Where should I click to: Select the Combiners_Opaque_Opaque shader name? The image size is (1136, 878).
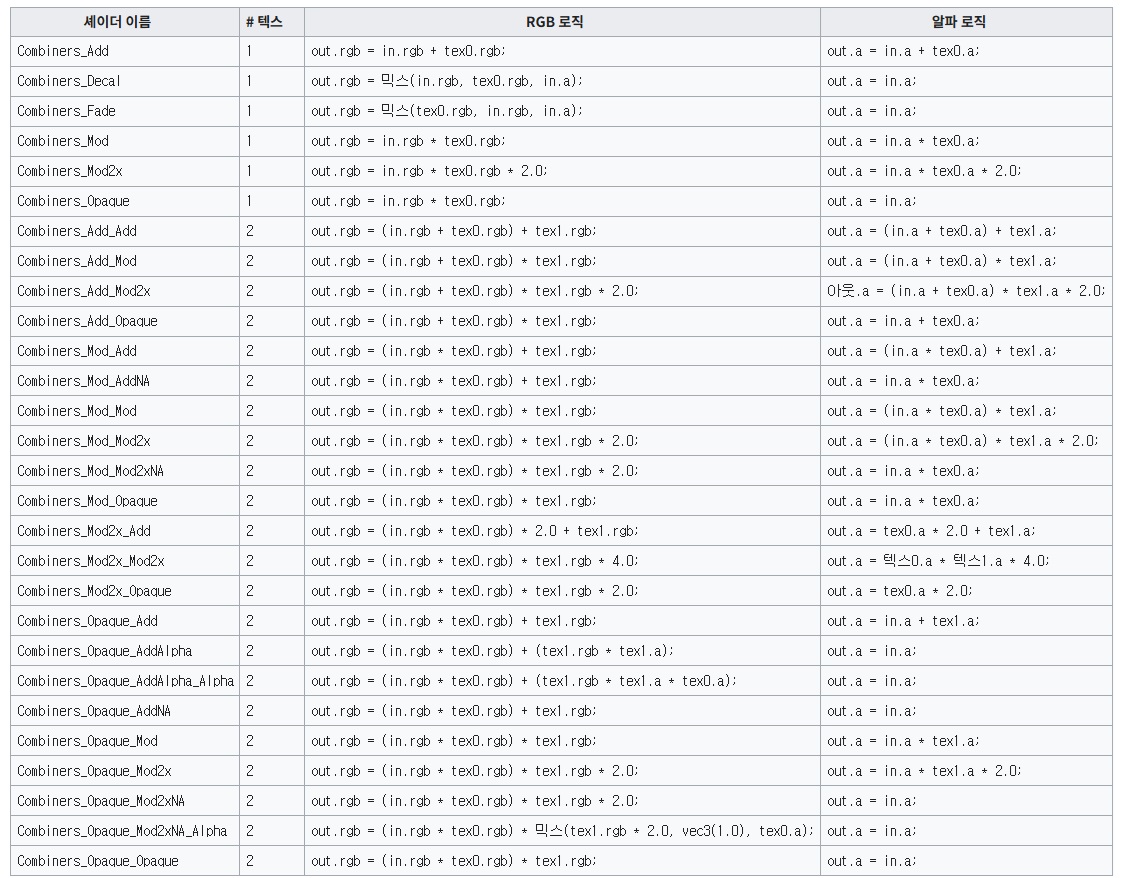[98, 861]
